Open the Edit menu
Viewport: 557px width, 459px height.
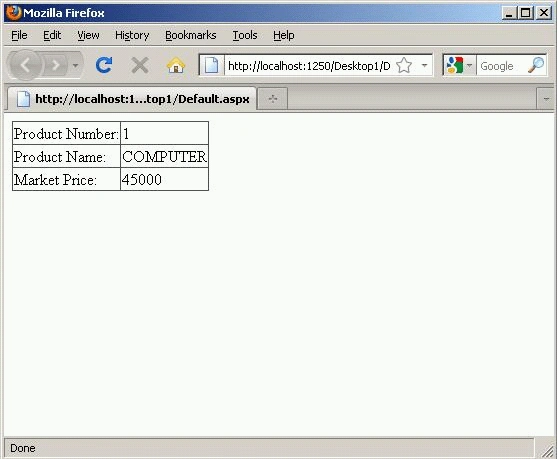pyautogui.click(x=52, y=35)
